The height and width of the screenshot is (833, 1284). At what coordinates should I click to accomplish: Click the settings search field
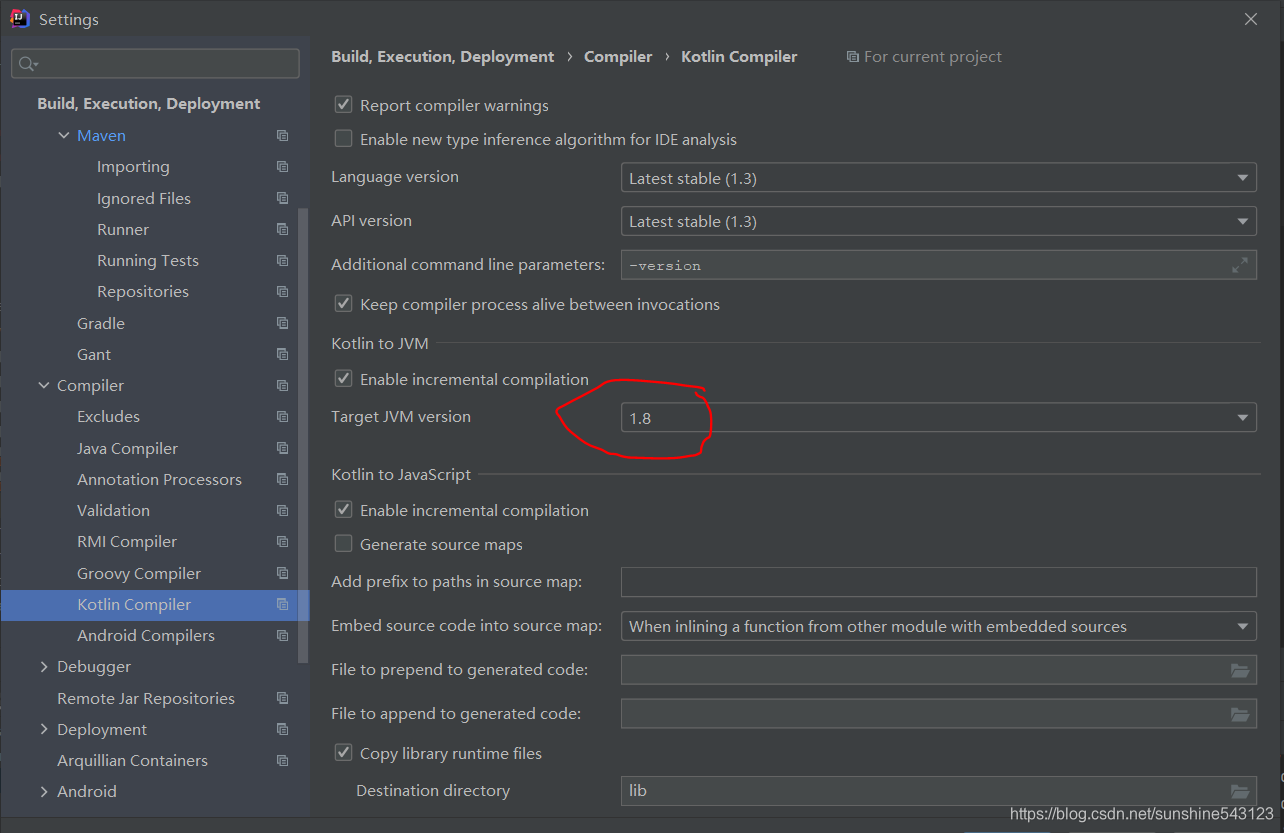pyautogui.click(x=155, y=64)
